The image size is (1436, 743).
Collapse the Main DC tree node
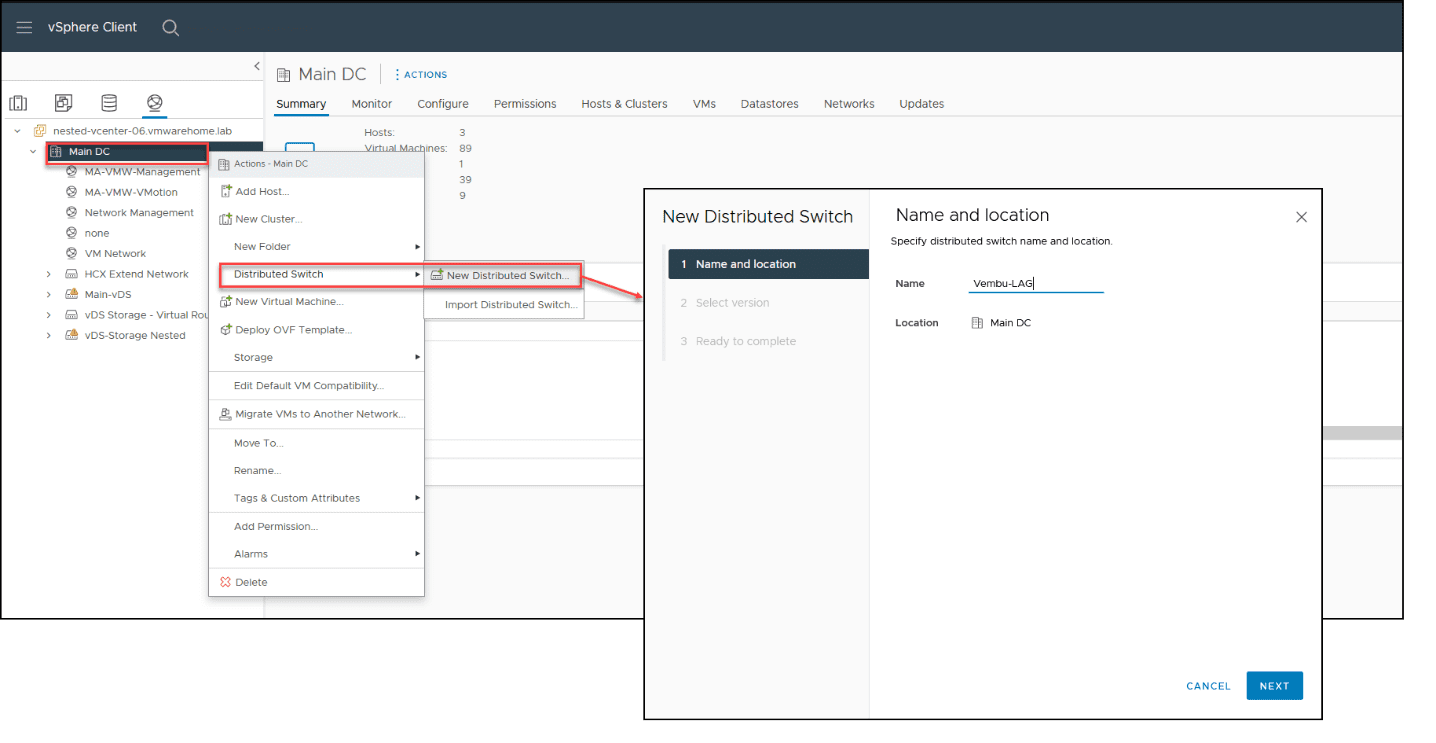[33, 152]
